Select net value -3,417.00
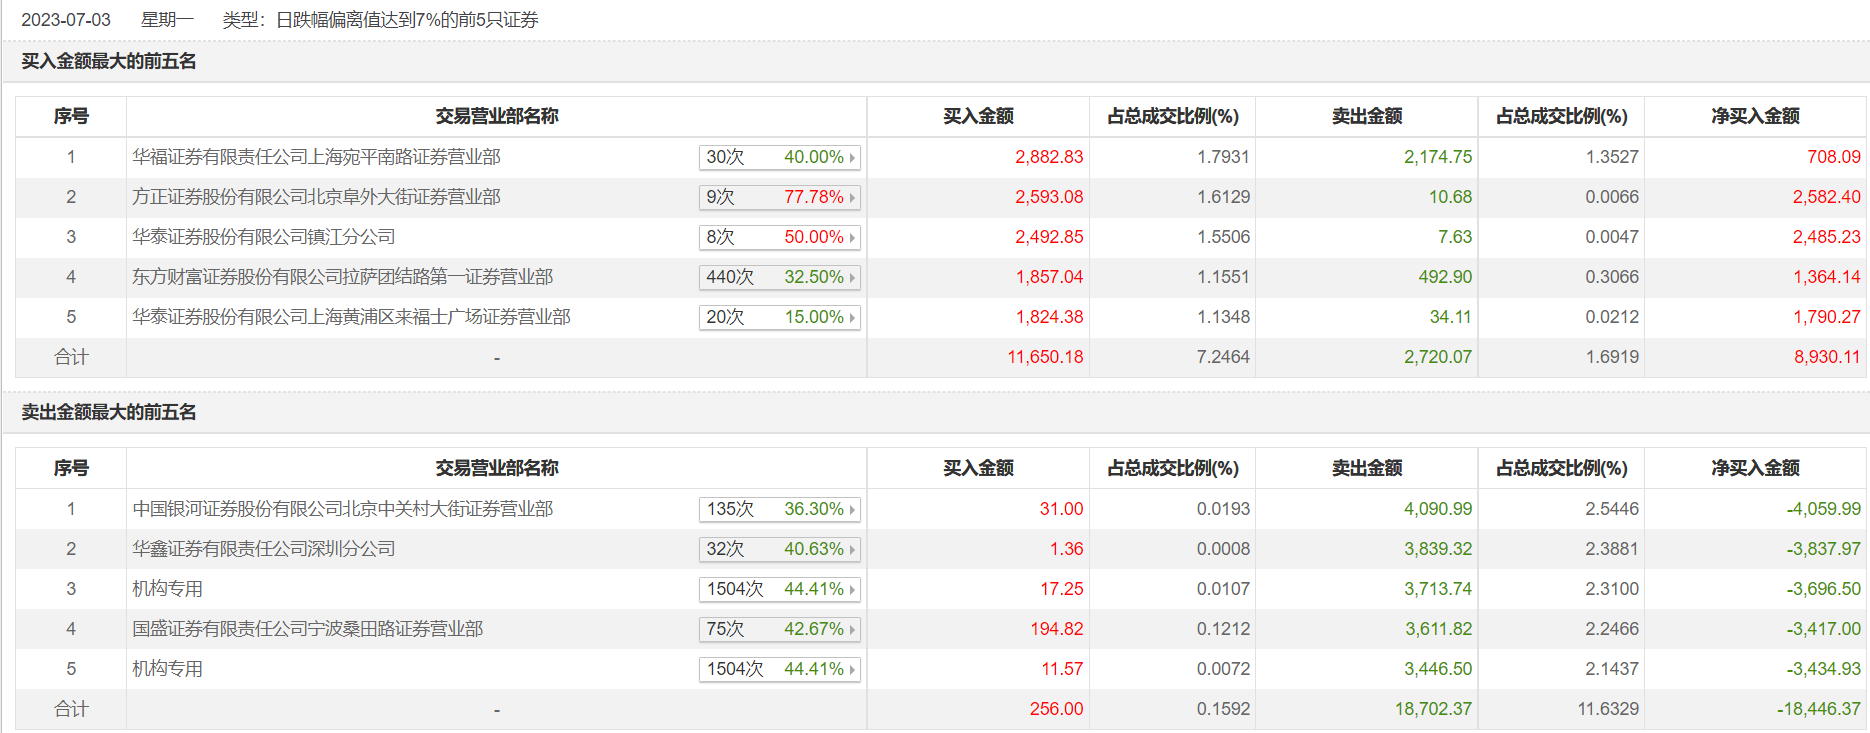 1824,629
